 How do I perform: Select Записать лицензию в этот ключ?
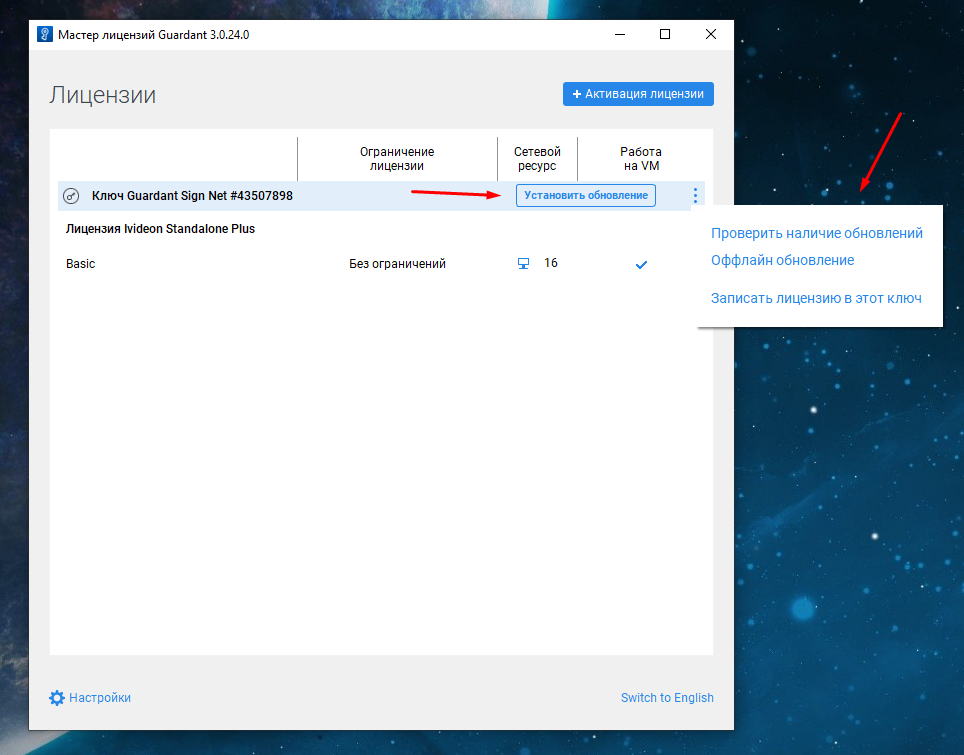(816, 298)
